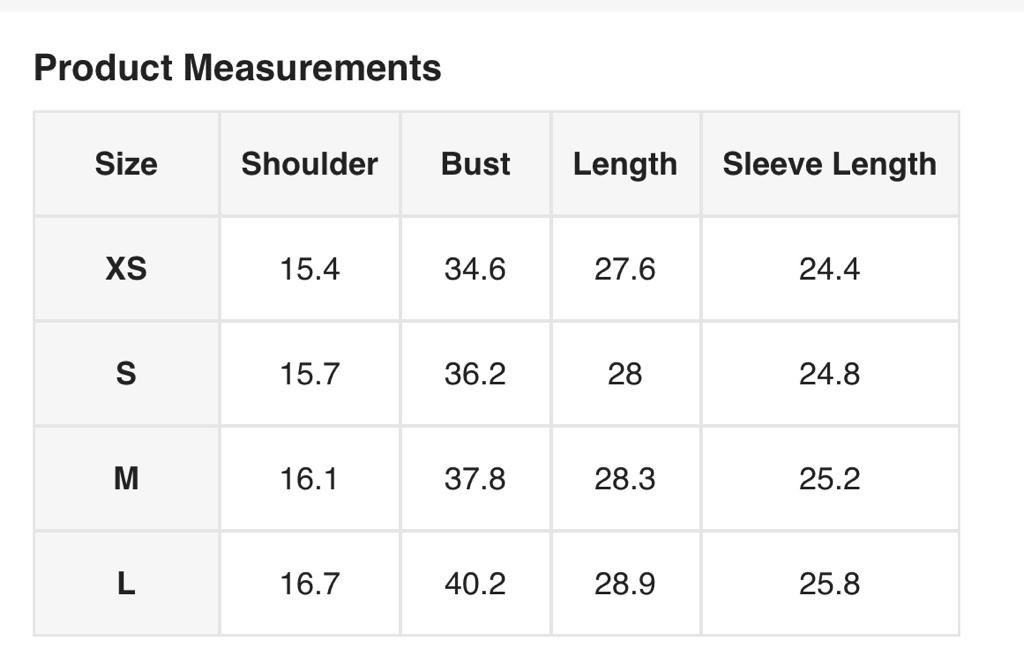Select S length value 28
Screen dimensions: 1024x649
(x=625, y=374)
